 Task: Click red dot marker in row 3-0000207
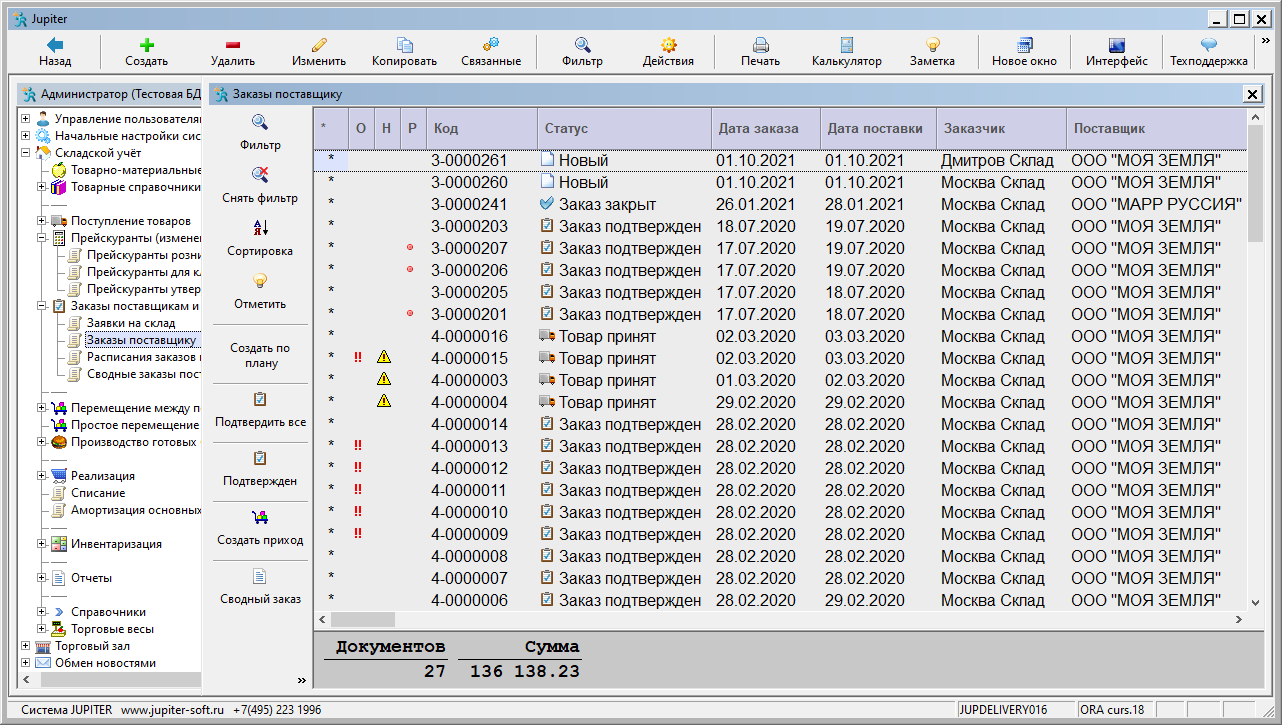point(410,248)
